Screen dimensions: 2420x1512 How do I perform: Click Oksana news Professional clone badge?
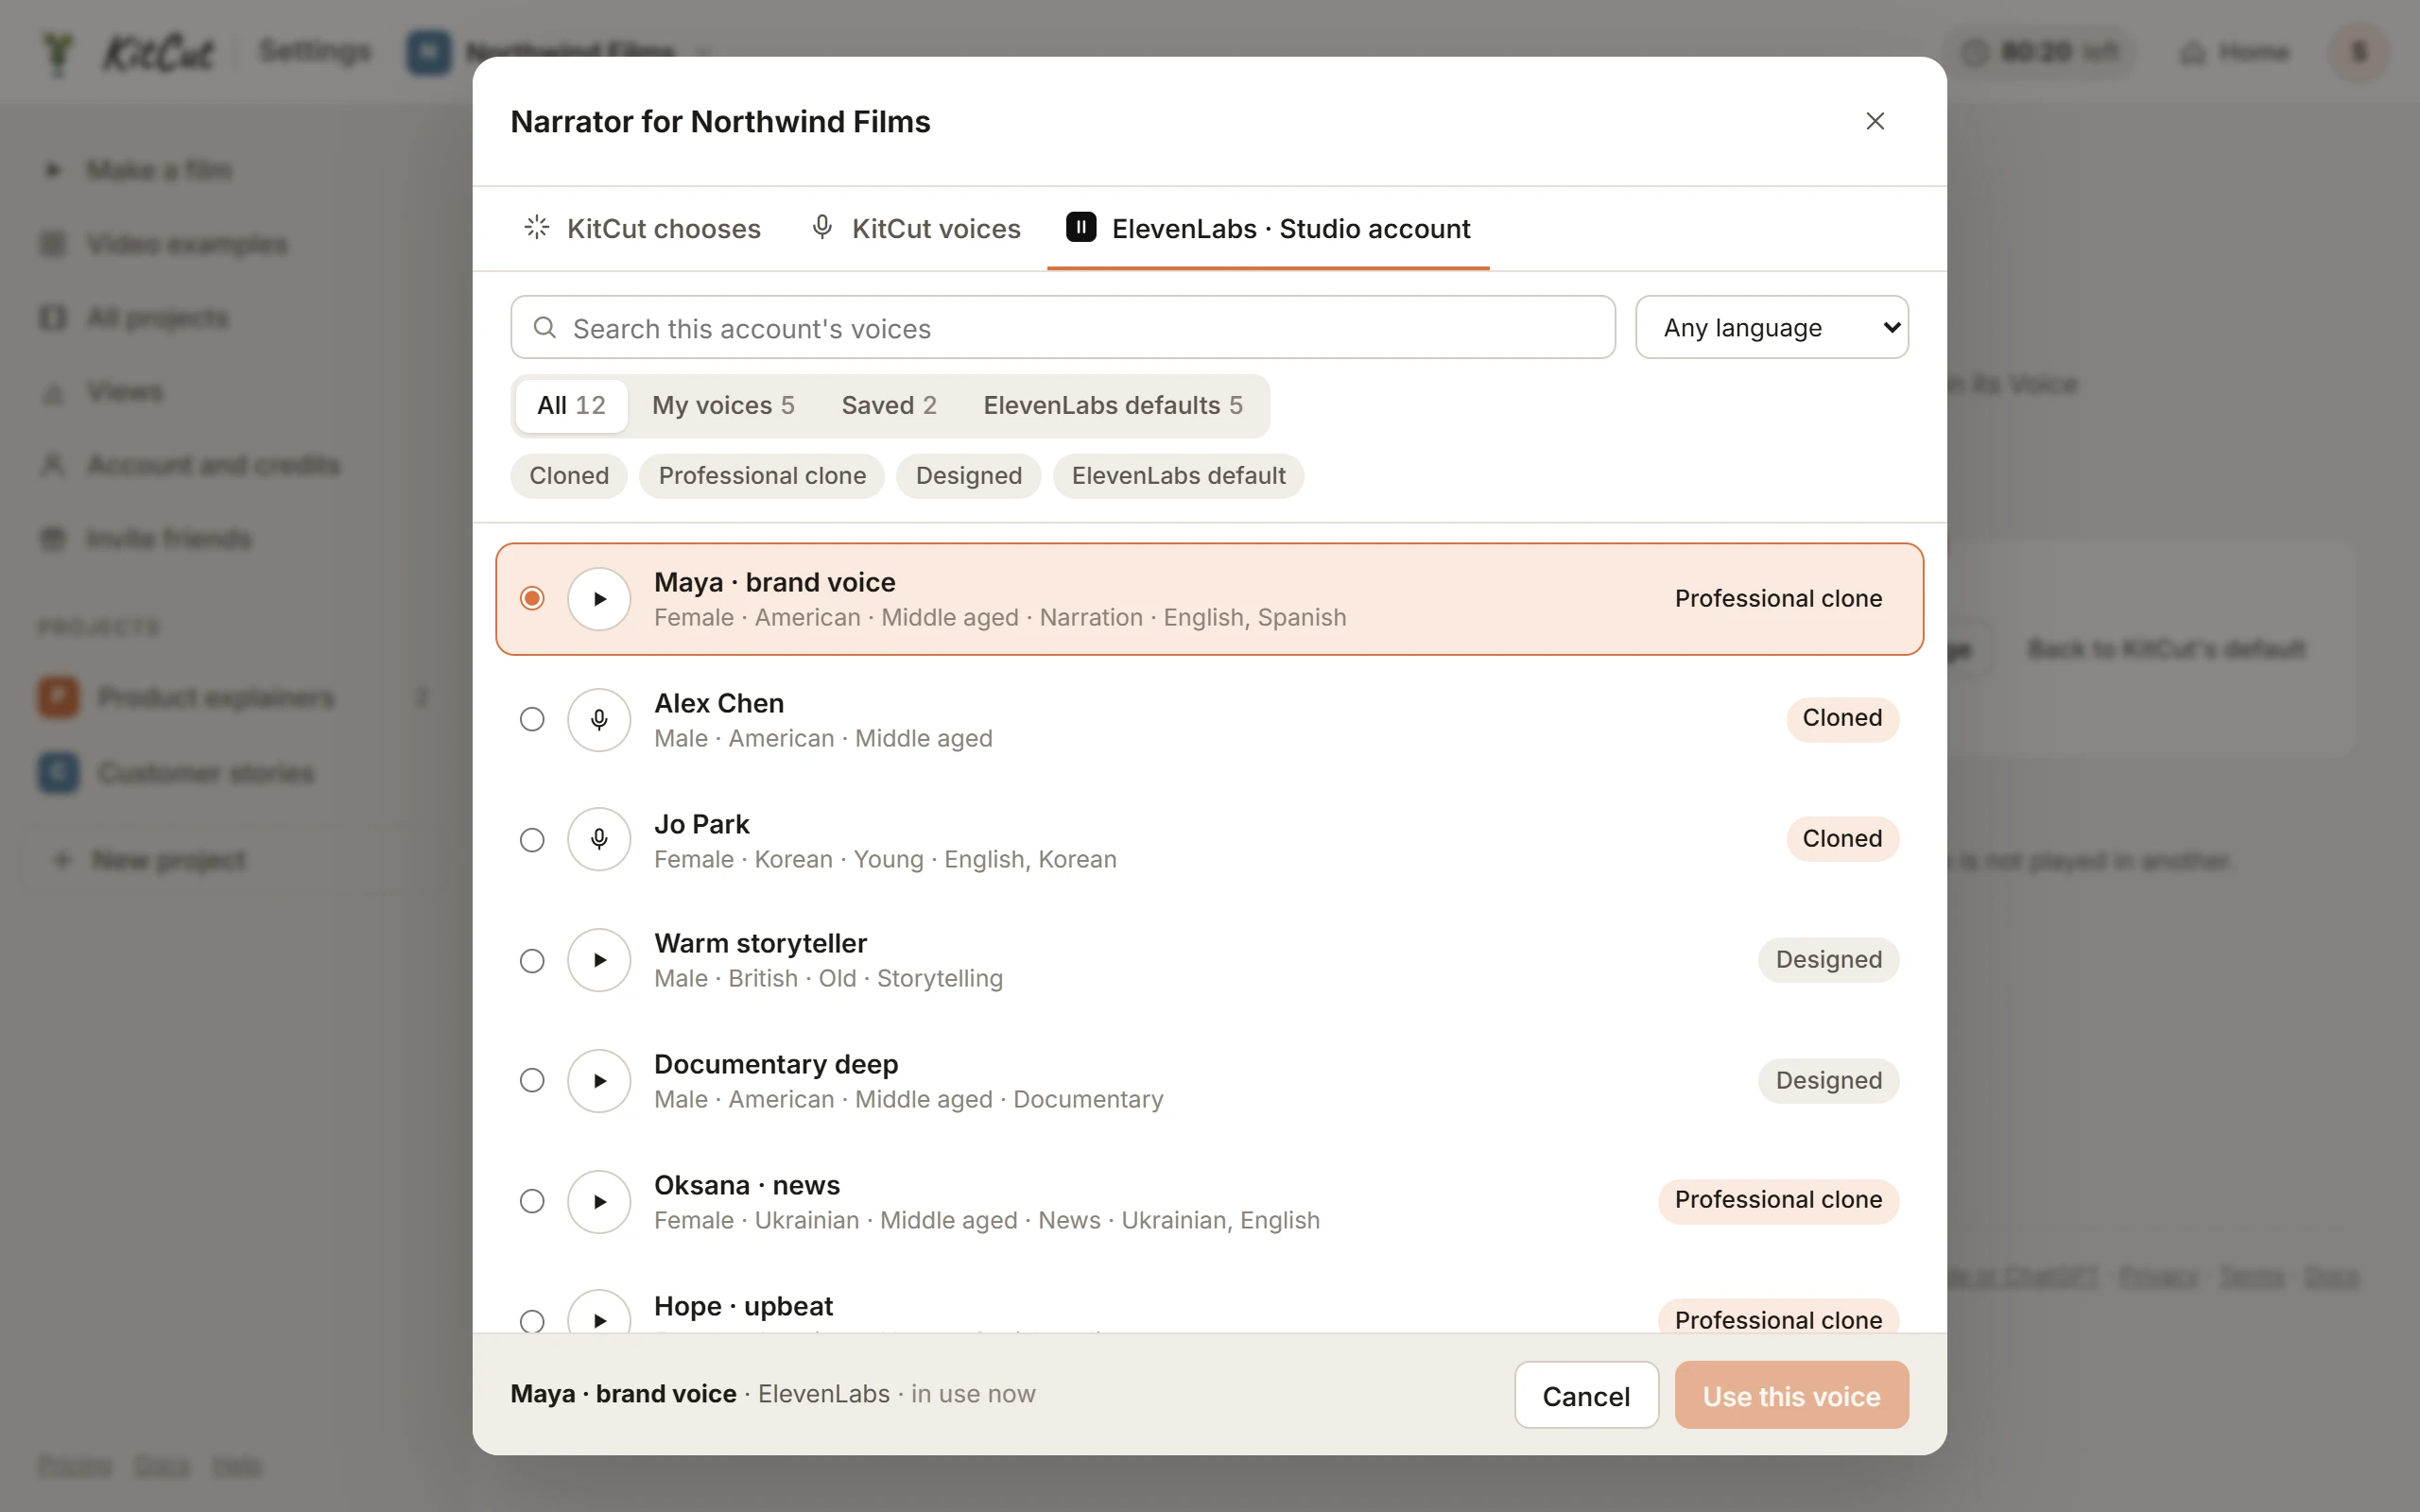(1778, 1200)
